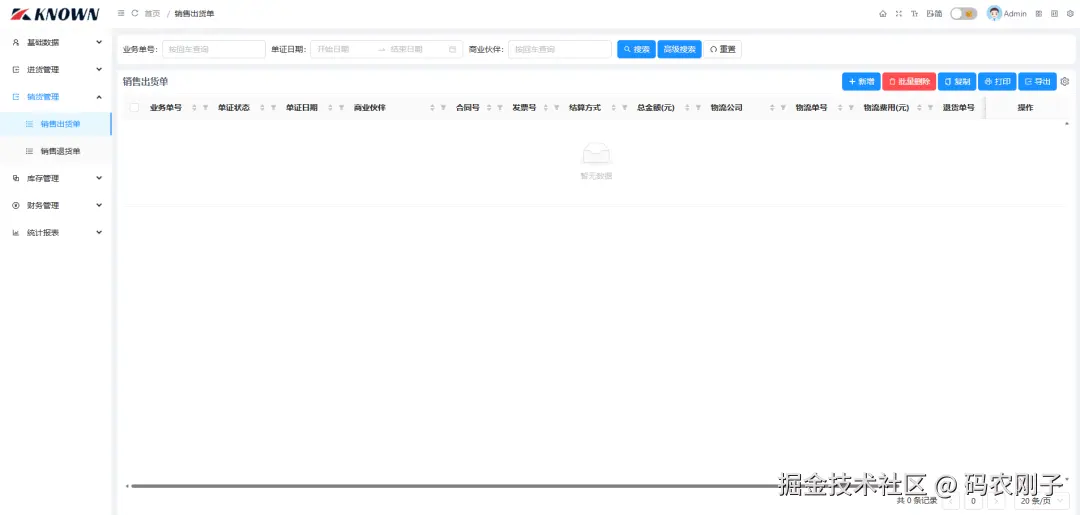Go to home via the house icon
The image size is (1080, 515).
tap(883, 14)
